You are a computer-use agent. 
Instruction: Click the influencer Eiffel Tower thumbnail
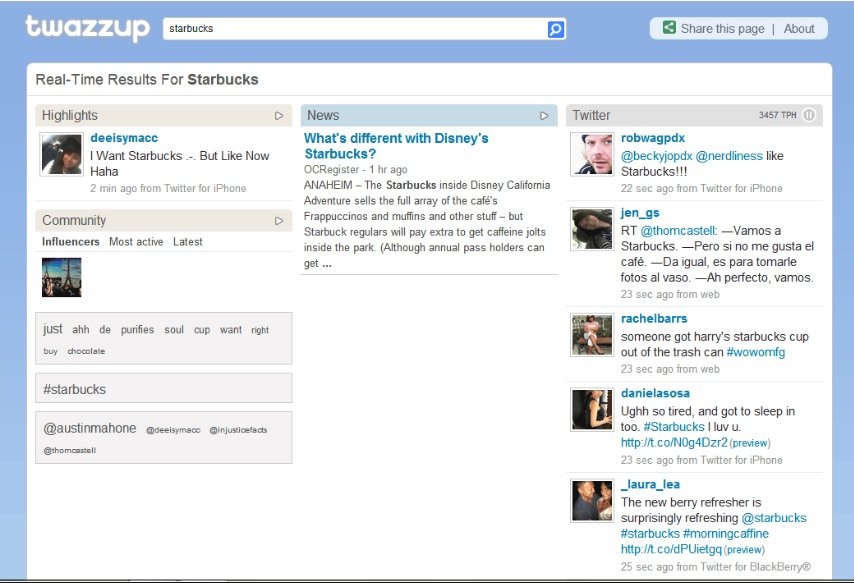(62, 277)
